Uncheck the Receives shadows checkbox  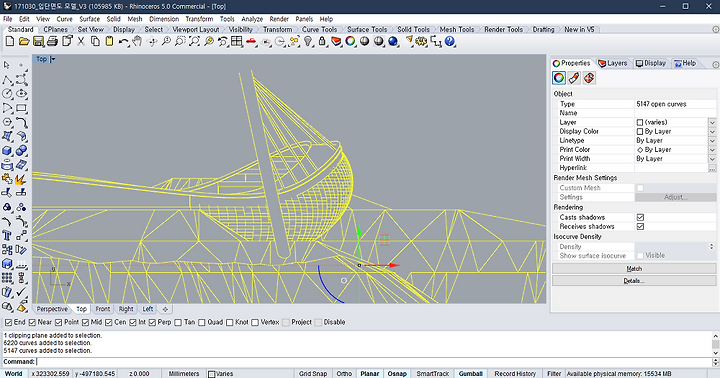640,226
